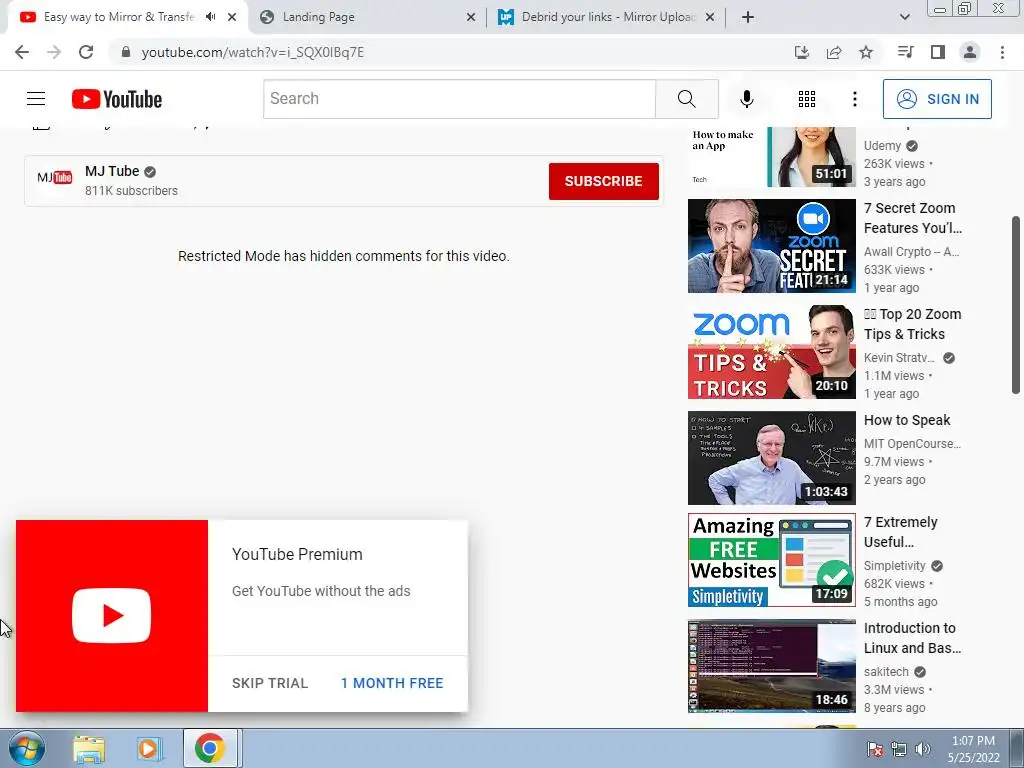Switch to Debrid your links tab
Screen dimensions: 1024x768
pos(606,17)
